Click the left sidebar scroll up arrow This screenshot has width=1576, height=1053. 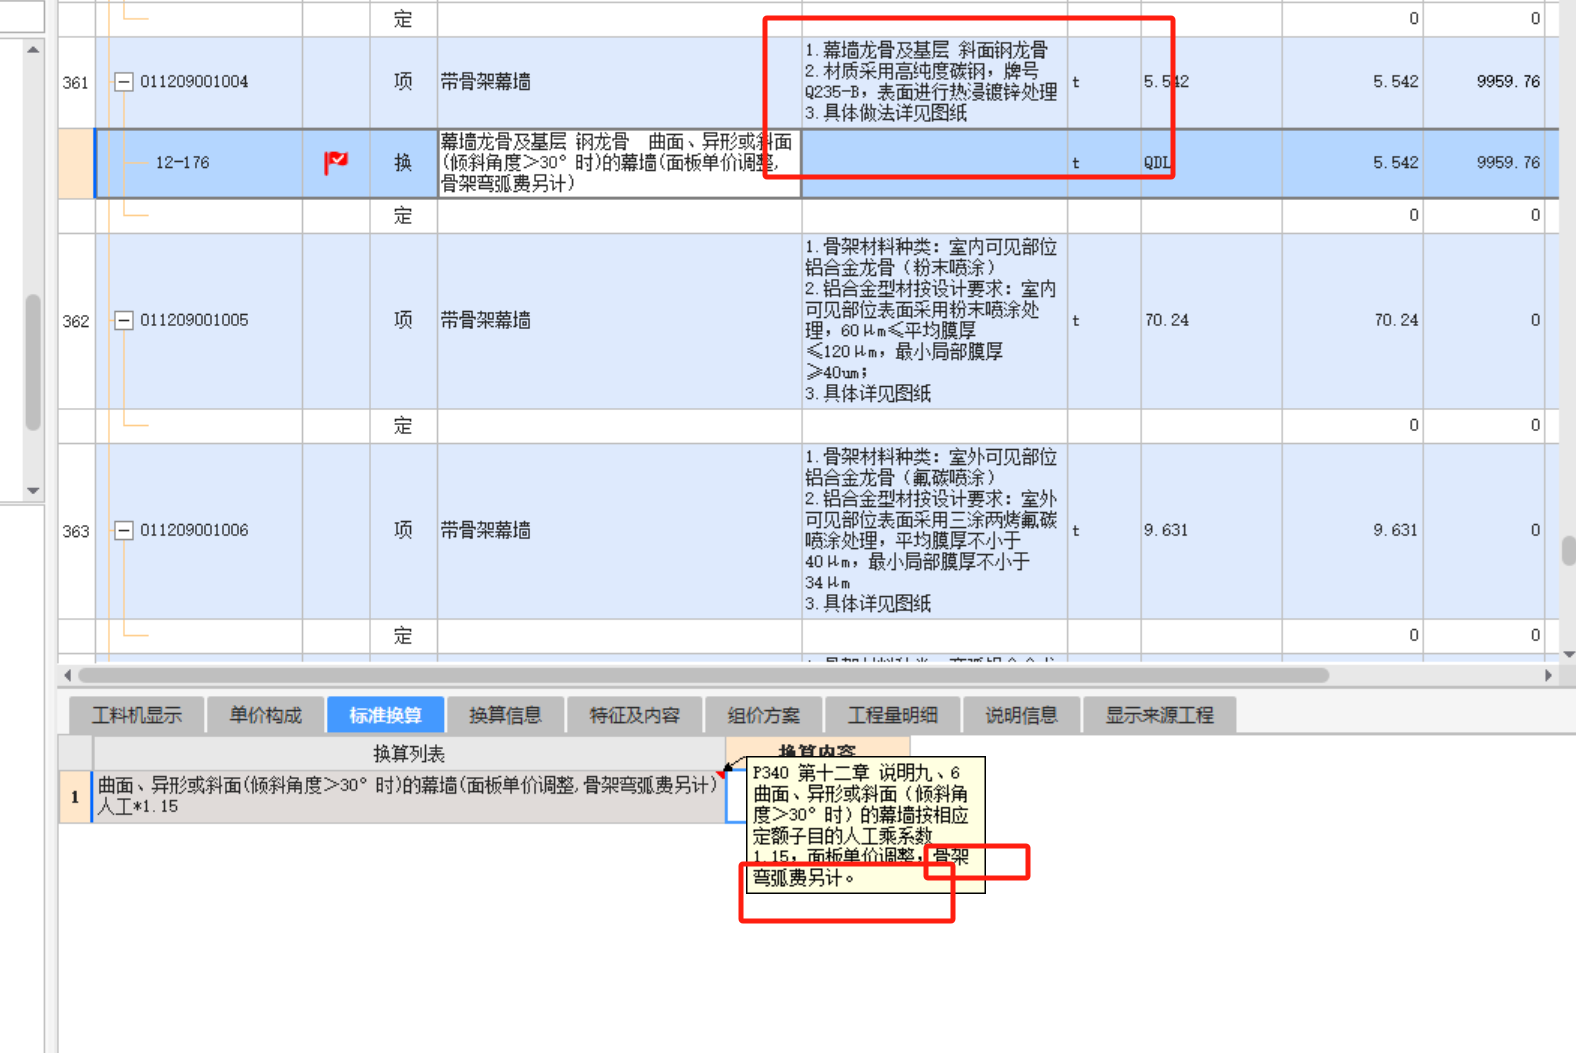click(x=33, y=49)
